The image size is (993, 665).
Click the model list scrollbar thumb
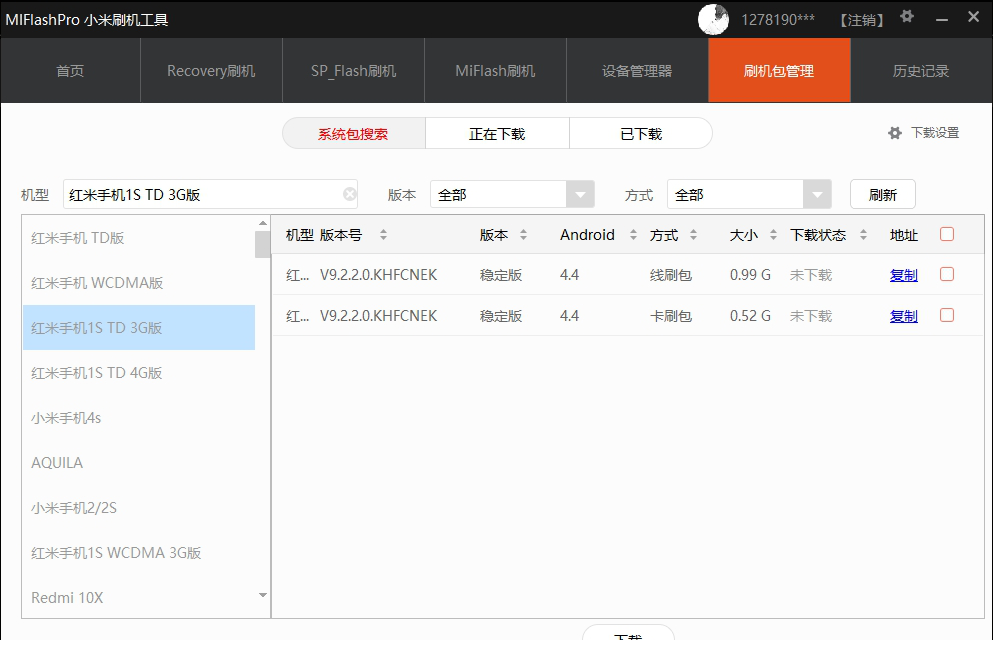[x=262, y=244]
